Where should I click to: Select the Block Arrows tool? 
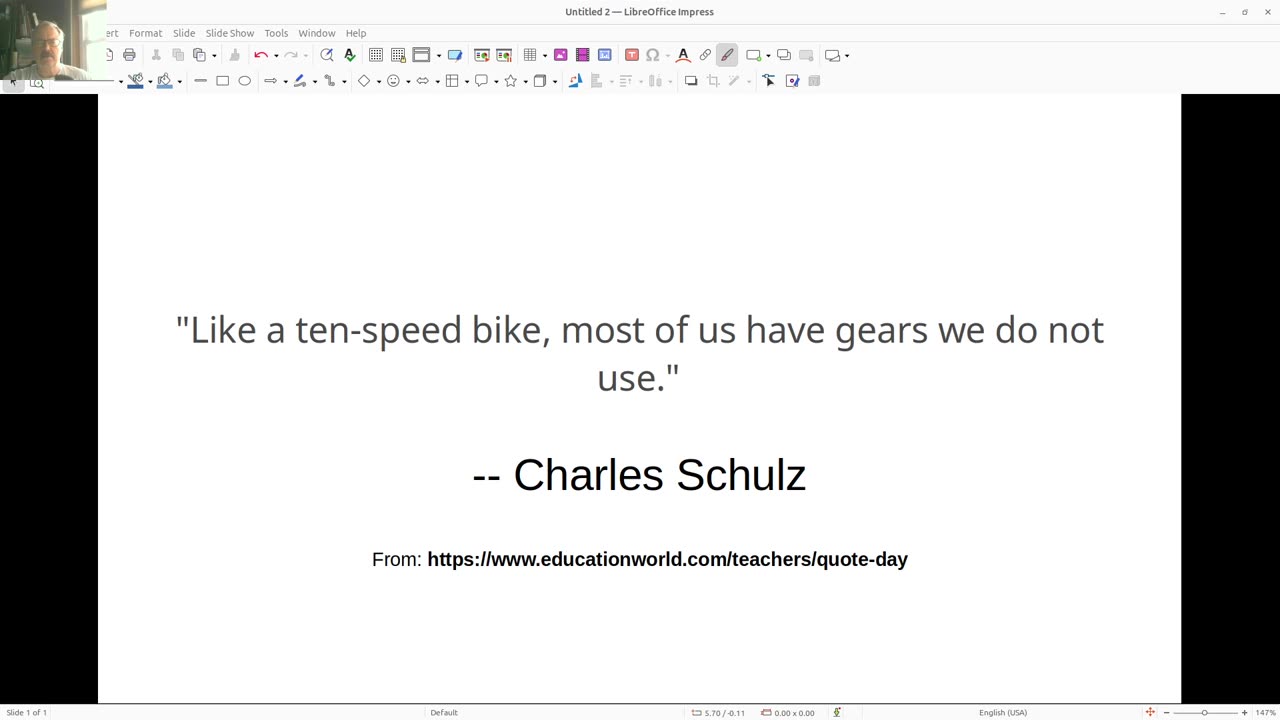pyautogui.click(x=422, y=81)
